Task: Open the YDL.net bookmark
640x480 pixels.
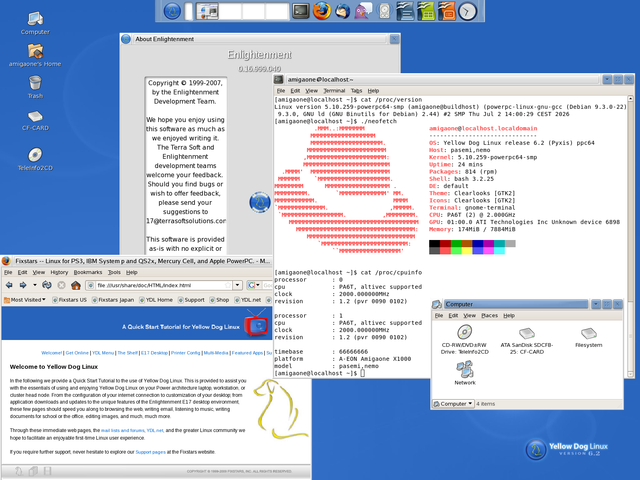Action: 248,300
